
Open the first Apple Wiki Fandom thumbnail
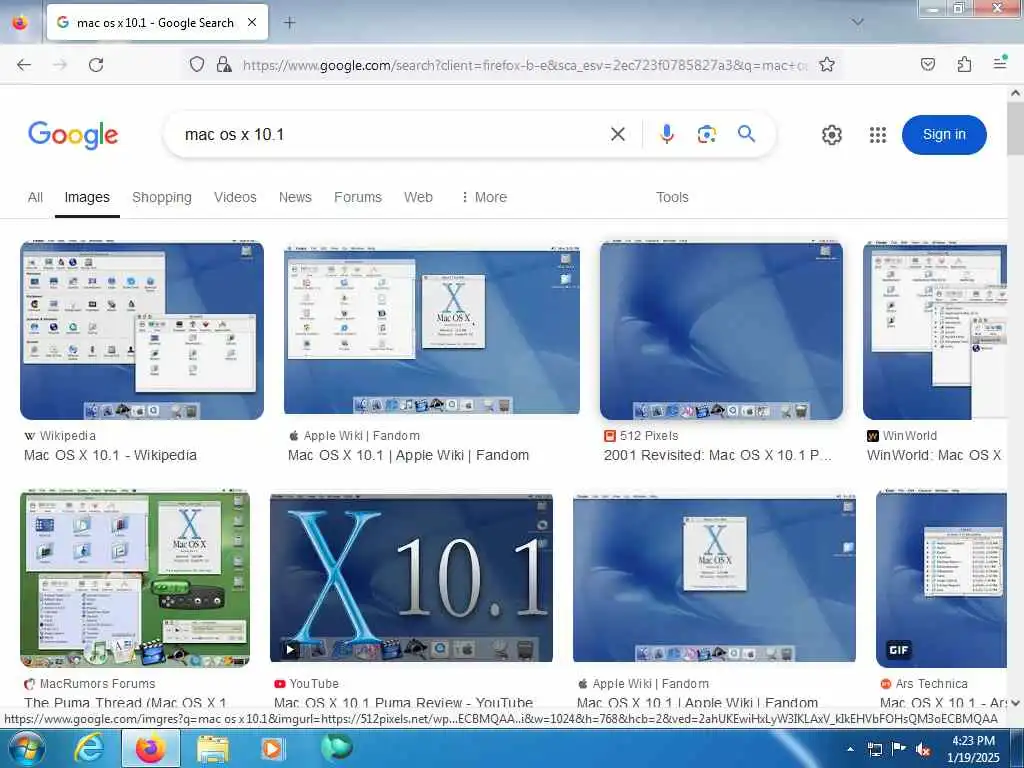pyautogui.click(x=432, y=330)
